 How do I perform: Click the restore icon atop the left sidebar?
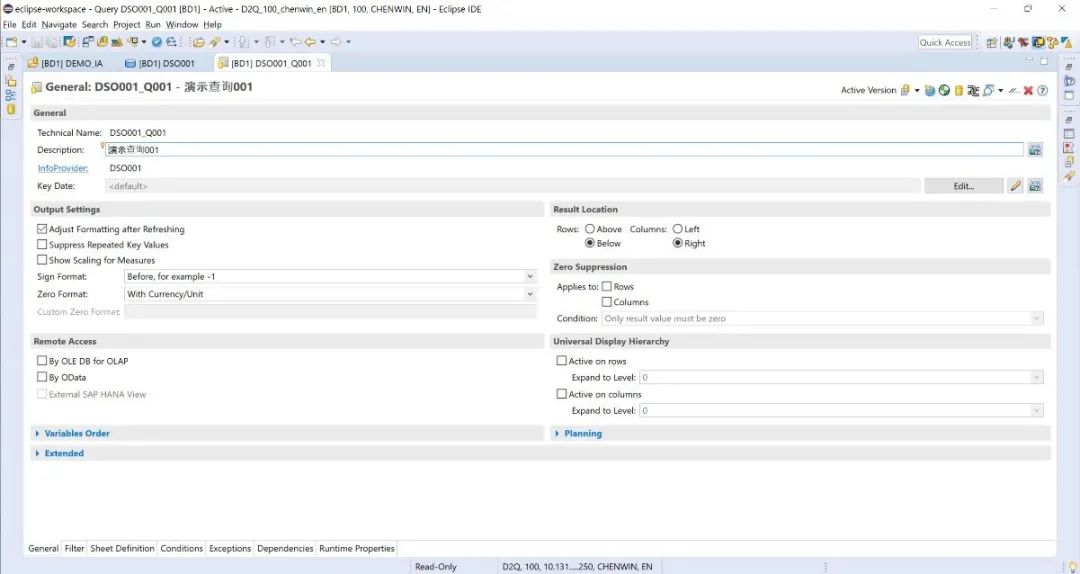point(10,67)
